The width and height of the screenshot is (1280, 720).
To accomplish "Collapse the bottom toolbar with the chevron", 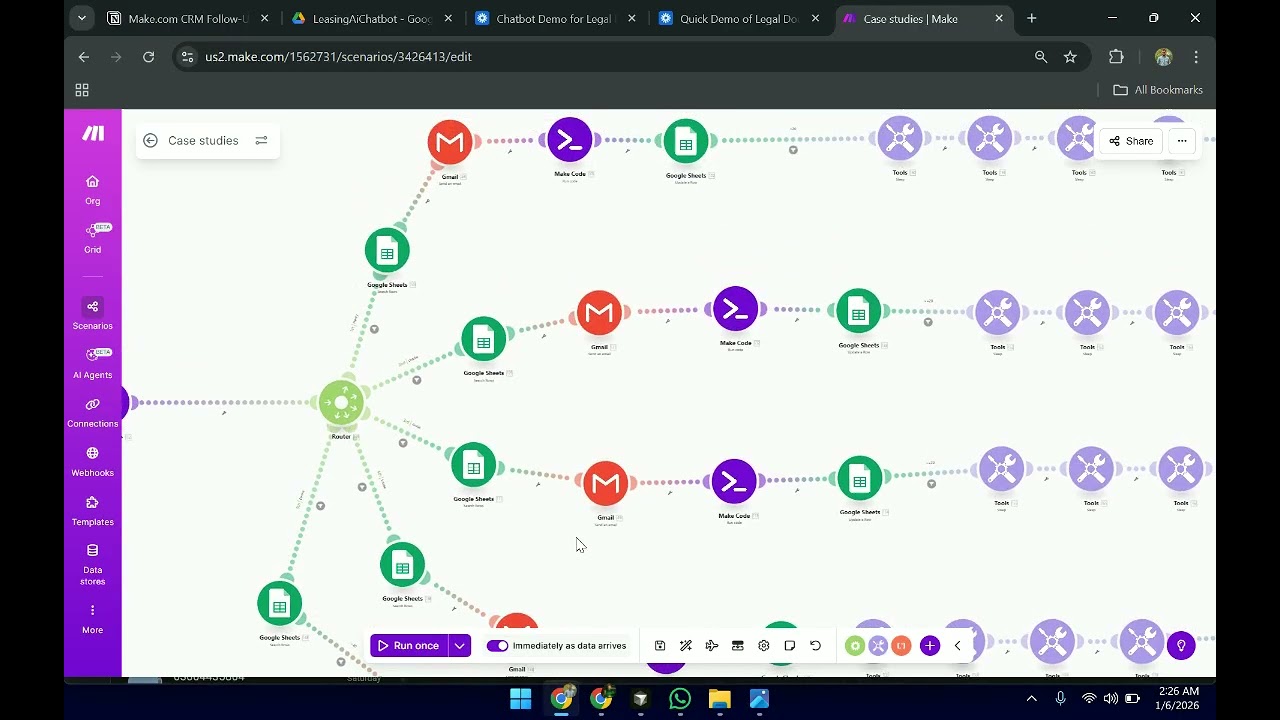I will point(957,646).
